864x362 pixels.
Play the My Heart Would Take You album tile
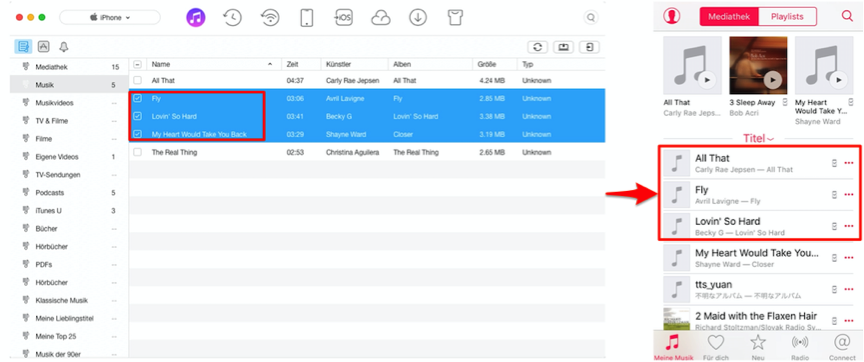[839, 80]
